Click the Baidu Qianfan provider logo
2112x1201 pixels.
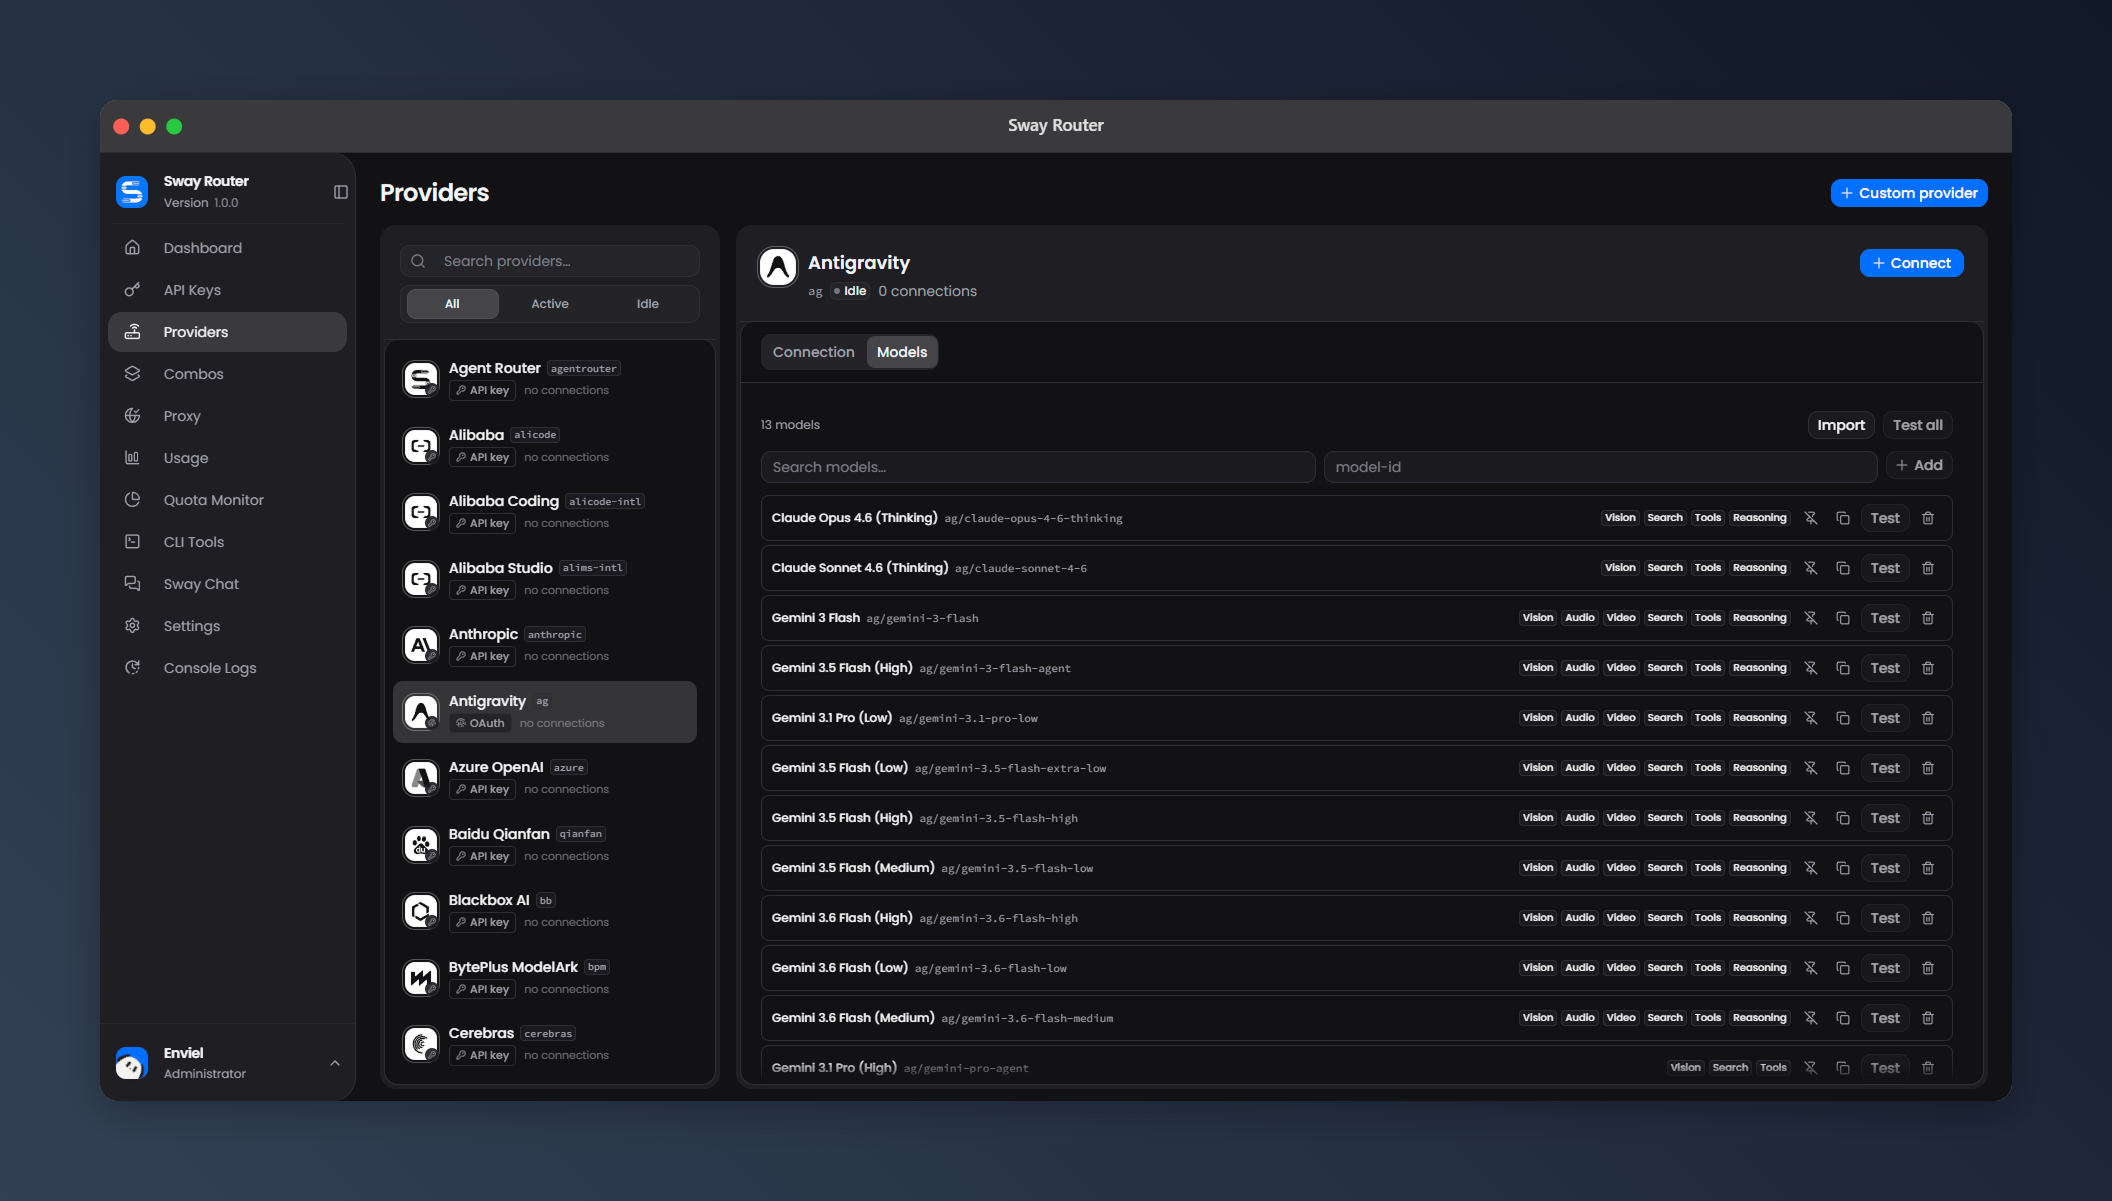click(x=421, y=845)
